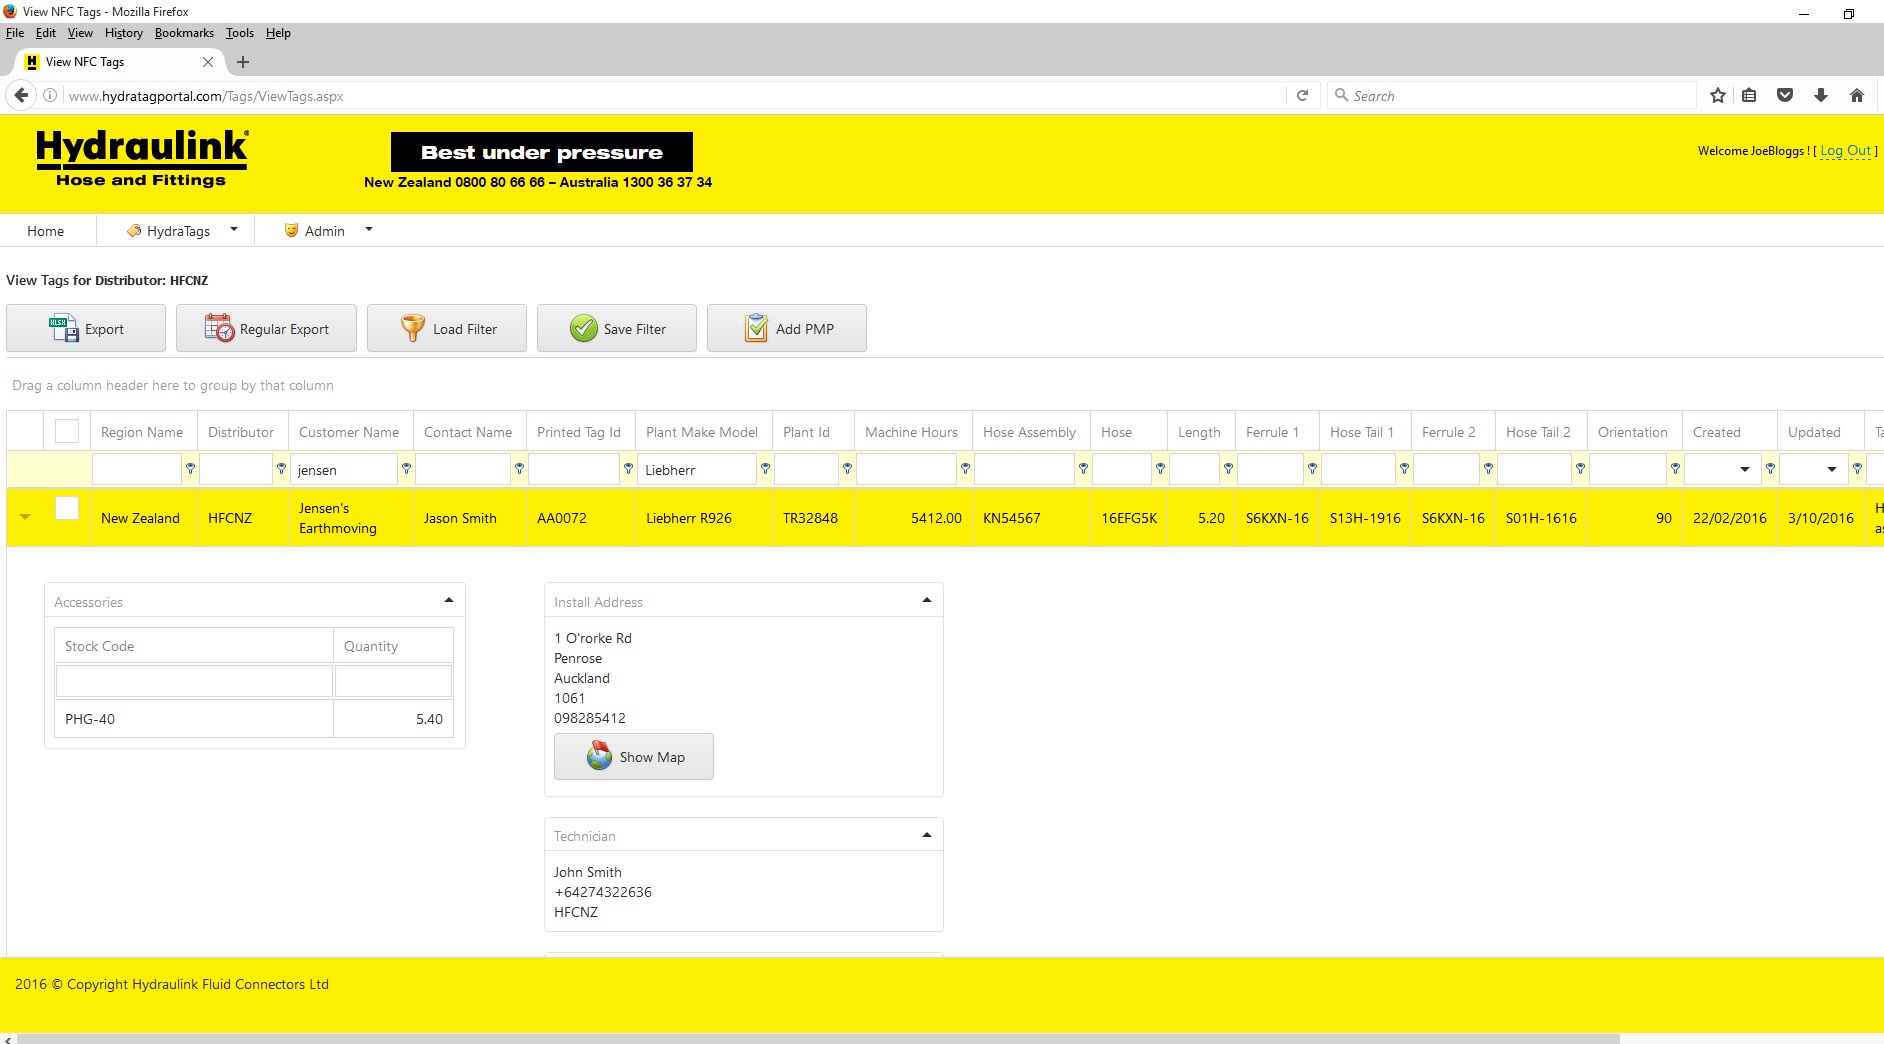Viewport: 1884px width, 1044px height.
Task: Open the Created date filter dropdown
Action: point(1745,469)
